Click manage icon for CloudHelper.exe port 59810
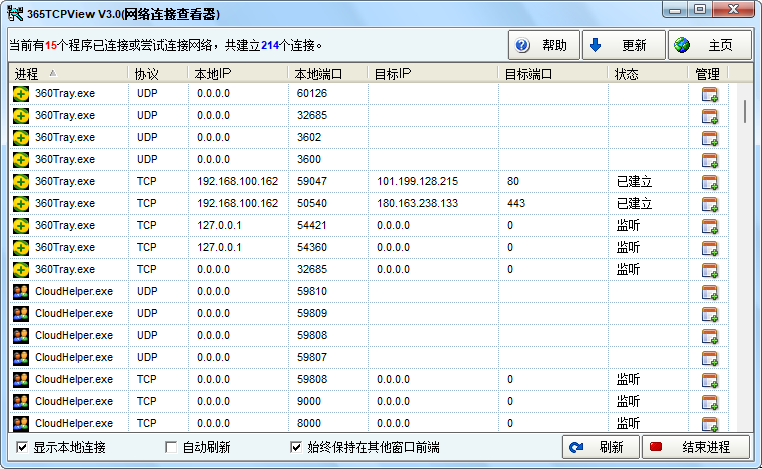Screen dimensions: 762x469 tap(710, 292)
